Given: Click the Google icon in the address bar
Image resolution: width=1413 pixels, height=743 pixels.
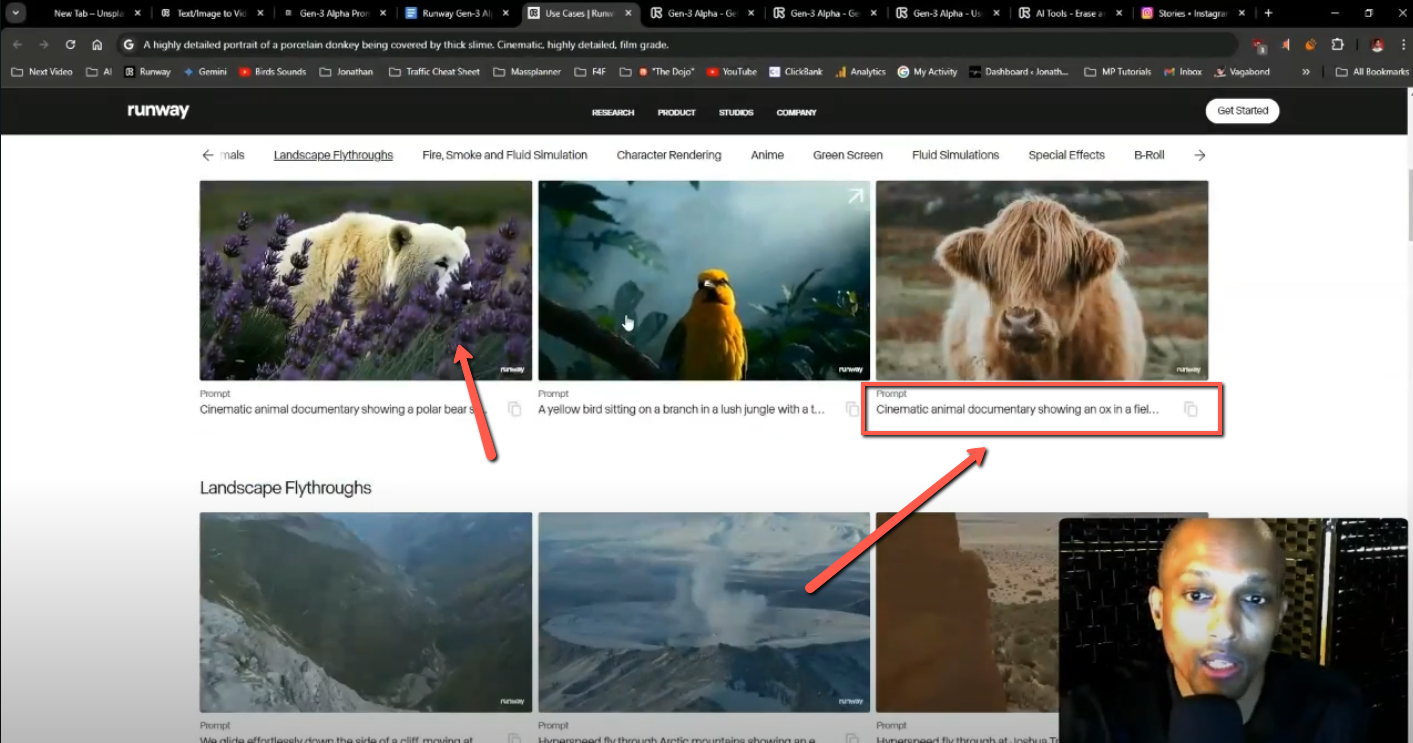Looking at the screenshot, I should [x=127, y=44].
